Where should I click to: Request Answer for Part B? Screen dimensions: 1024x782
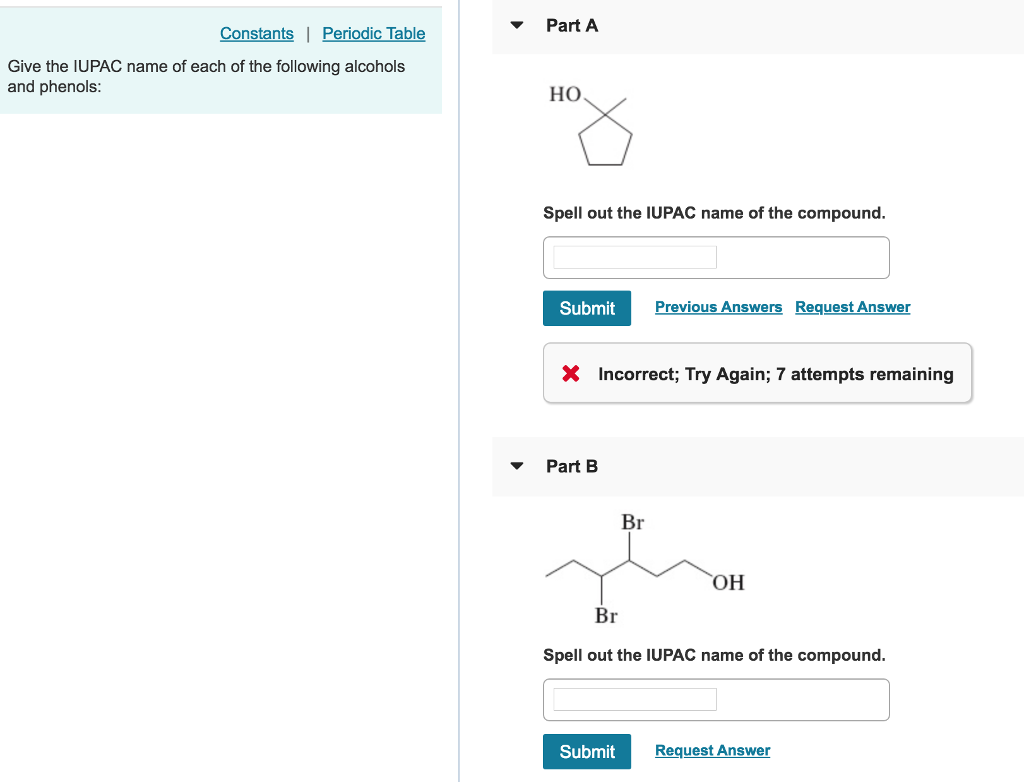tap(711, 750)
